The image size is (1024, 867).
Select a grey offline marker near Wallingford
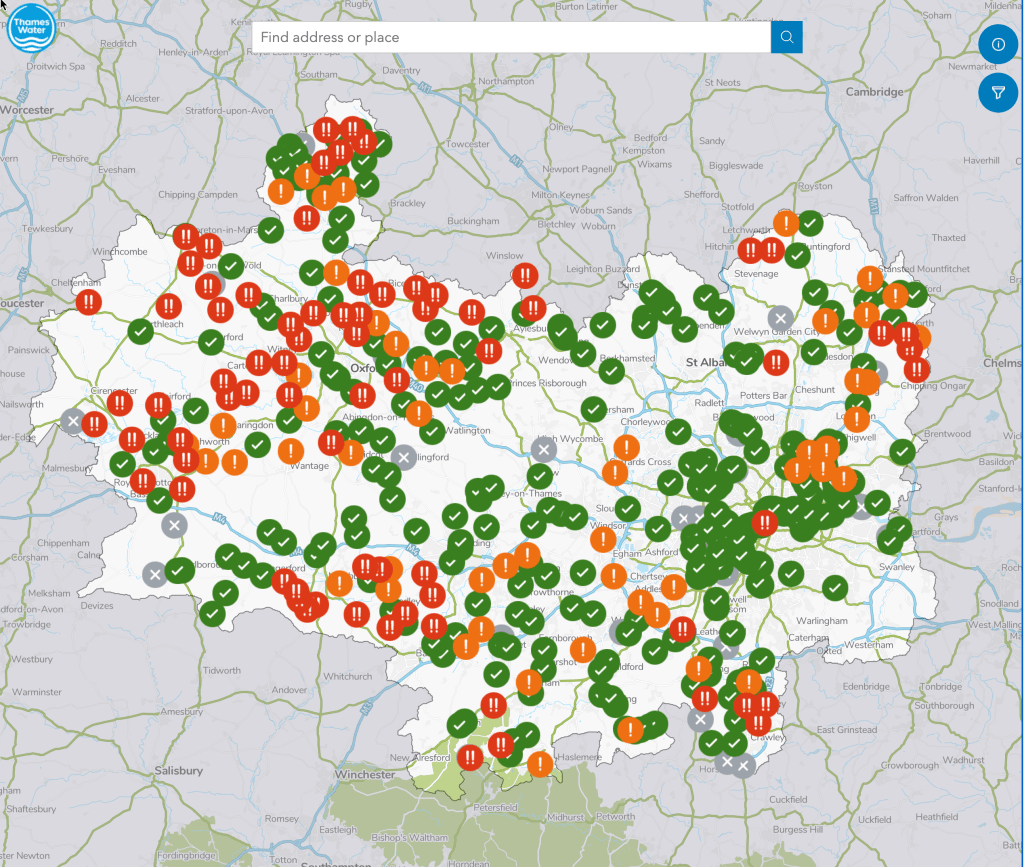(x=403, y=458)
